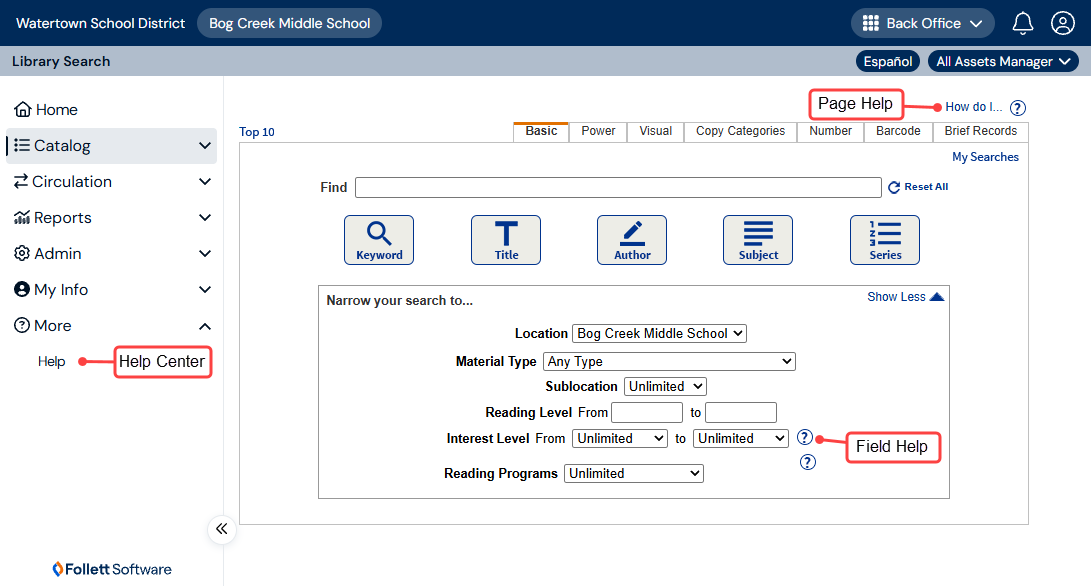1091x586 pixels.
Task: Open the notifications bell
Action: click(x=1022, y=23)
